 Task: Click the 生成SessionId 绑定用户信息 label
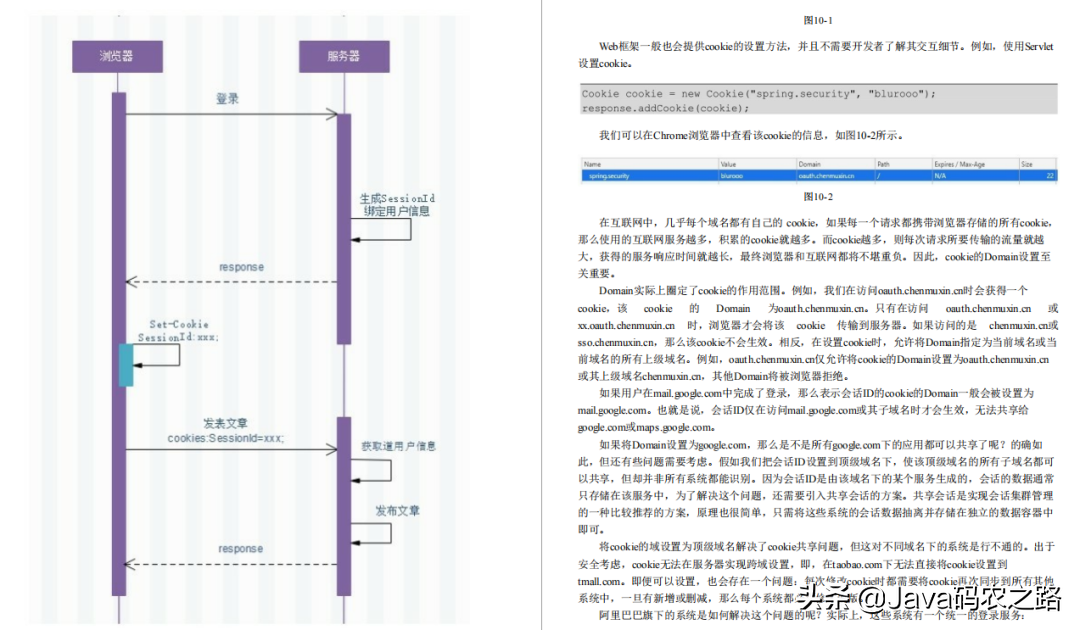pos(397,204)
